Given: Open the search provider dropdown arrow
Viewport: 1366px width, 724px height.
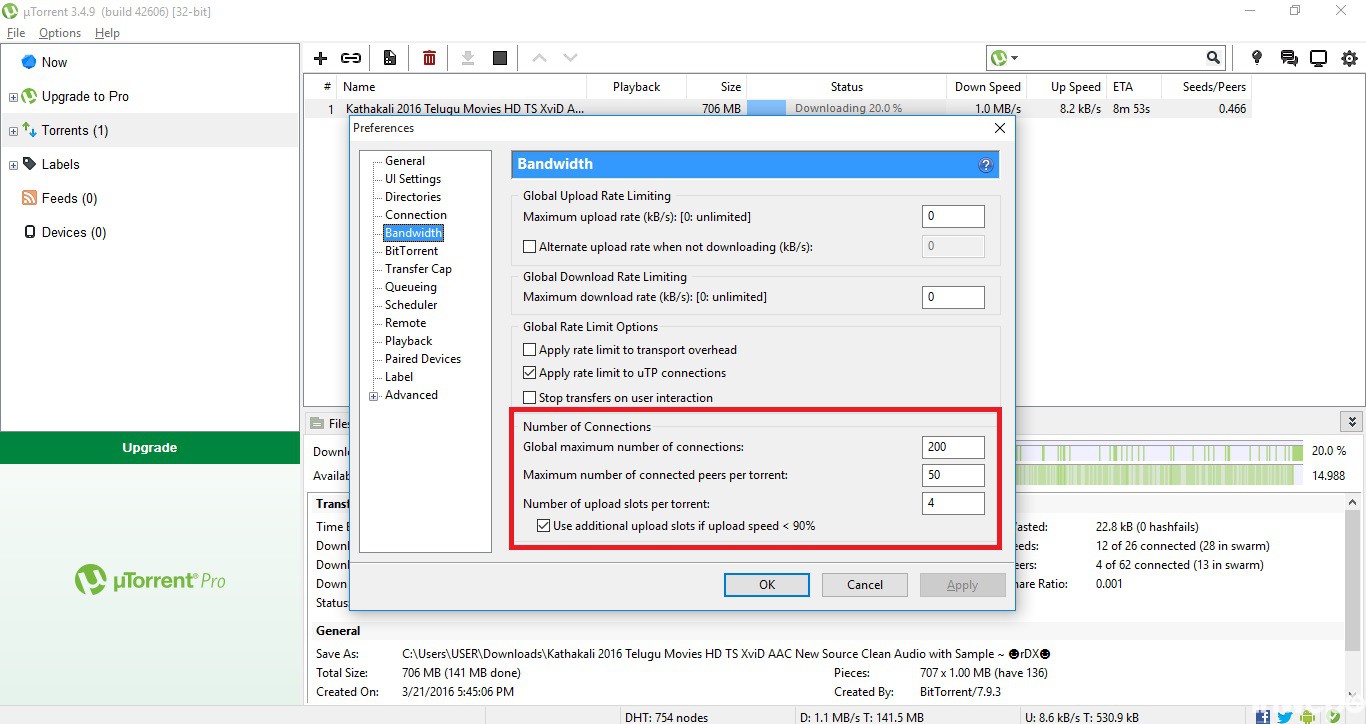Looking at the screenshot, I should (x=1015, y=58).
